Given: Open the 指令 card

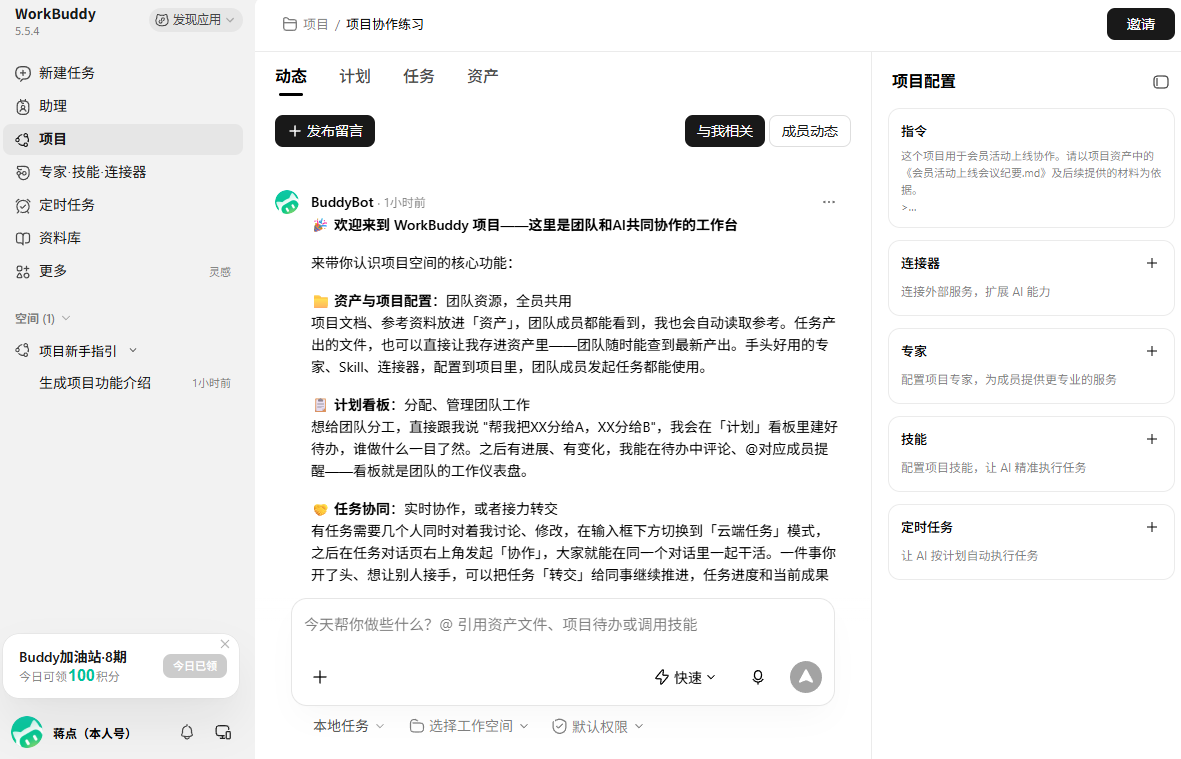Looking at the screenshot, I should click(1031, 168).
